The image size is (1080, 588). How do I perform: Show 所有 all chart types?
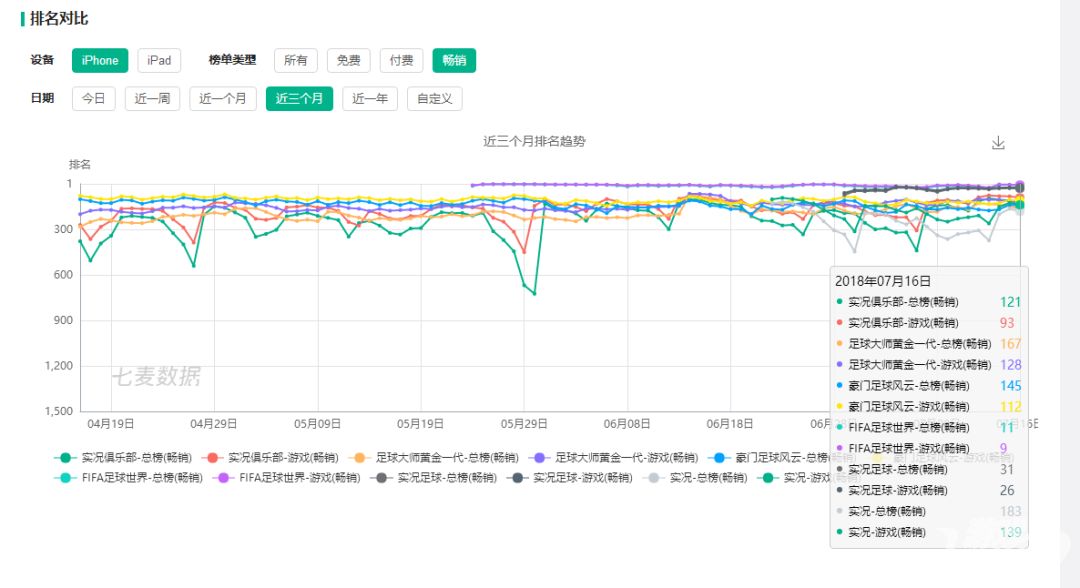tap(296, 60)
